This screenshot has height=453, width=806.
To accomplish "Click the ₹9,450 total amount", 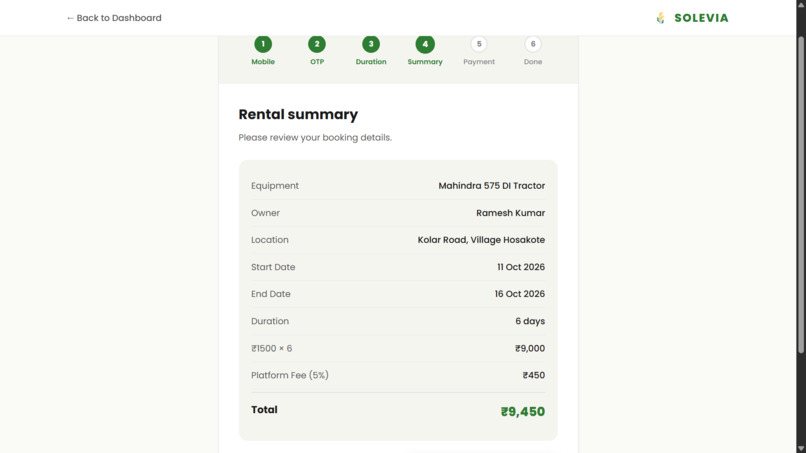I will point(523,411).
